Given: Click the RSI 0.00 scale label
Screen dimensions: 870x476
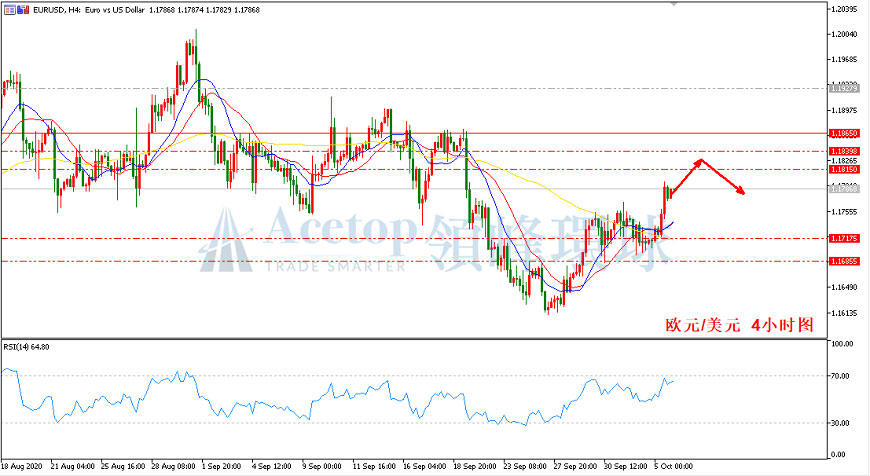Looking at the screenshot, I should click(838, 454).
